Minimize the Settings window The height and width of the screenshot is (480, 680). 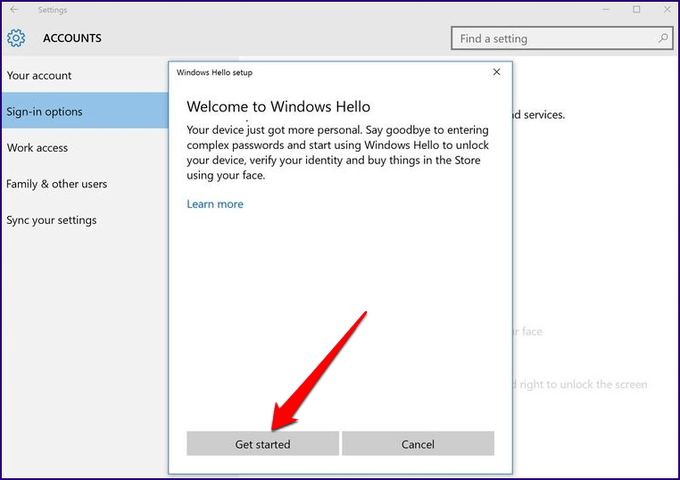click(x=608, y=10)
